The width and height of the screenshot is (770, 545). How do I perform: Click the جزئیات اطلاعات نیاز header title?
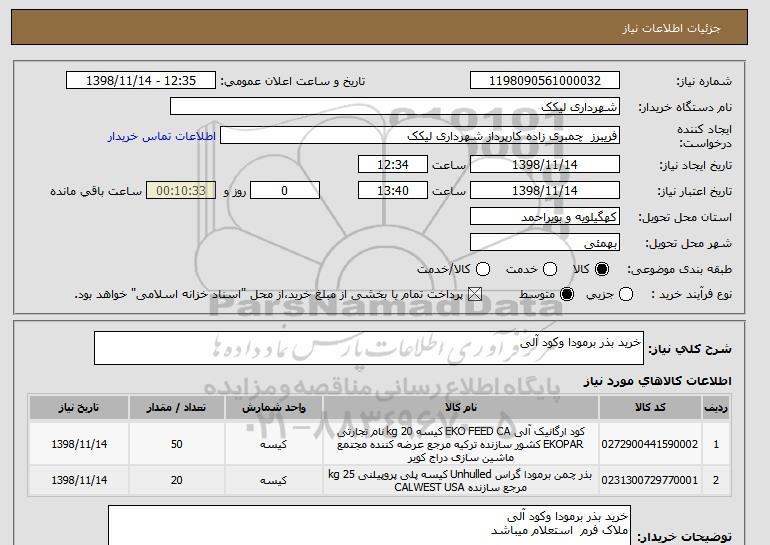[x=671, y=28]
